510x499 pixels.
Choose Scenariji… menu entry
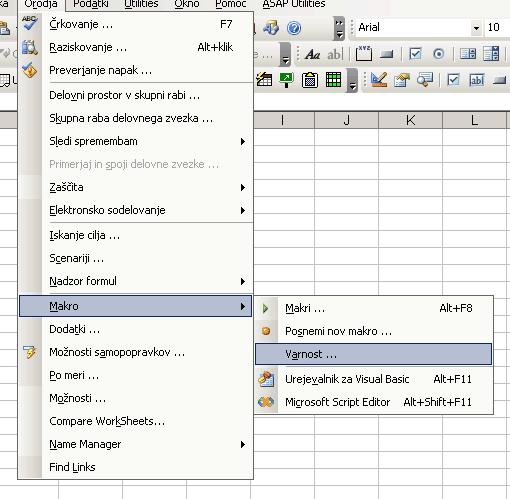coord(136,258)
